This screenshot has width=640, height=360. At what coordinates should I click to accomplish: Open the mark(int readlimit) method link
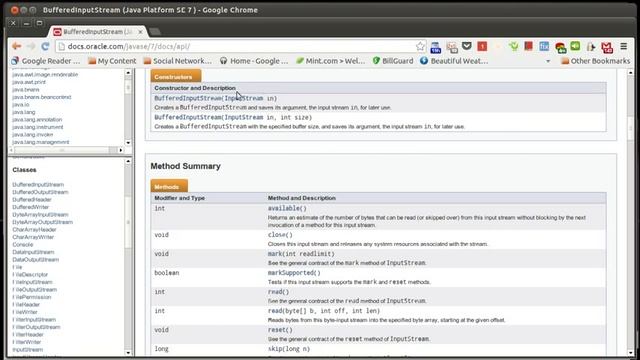point(301,254)
